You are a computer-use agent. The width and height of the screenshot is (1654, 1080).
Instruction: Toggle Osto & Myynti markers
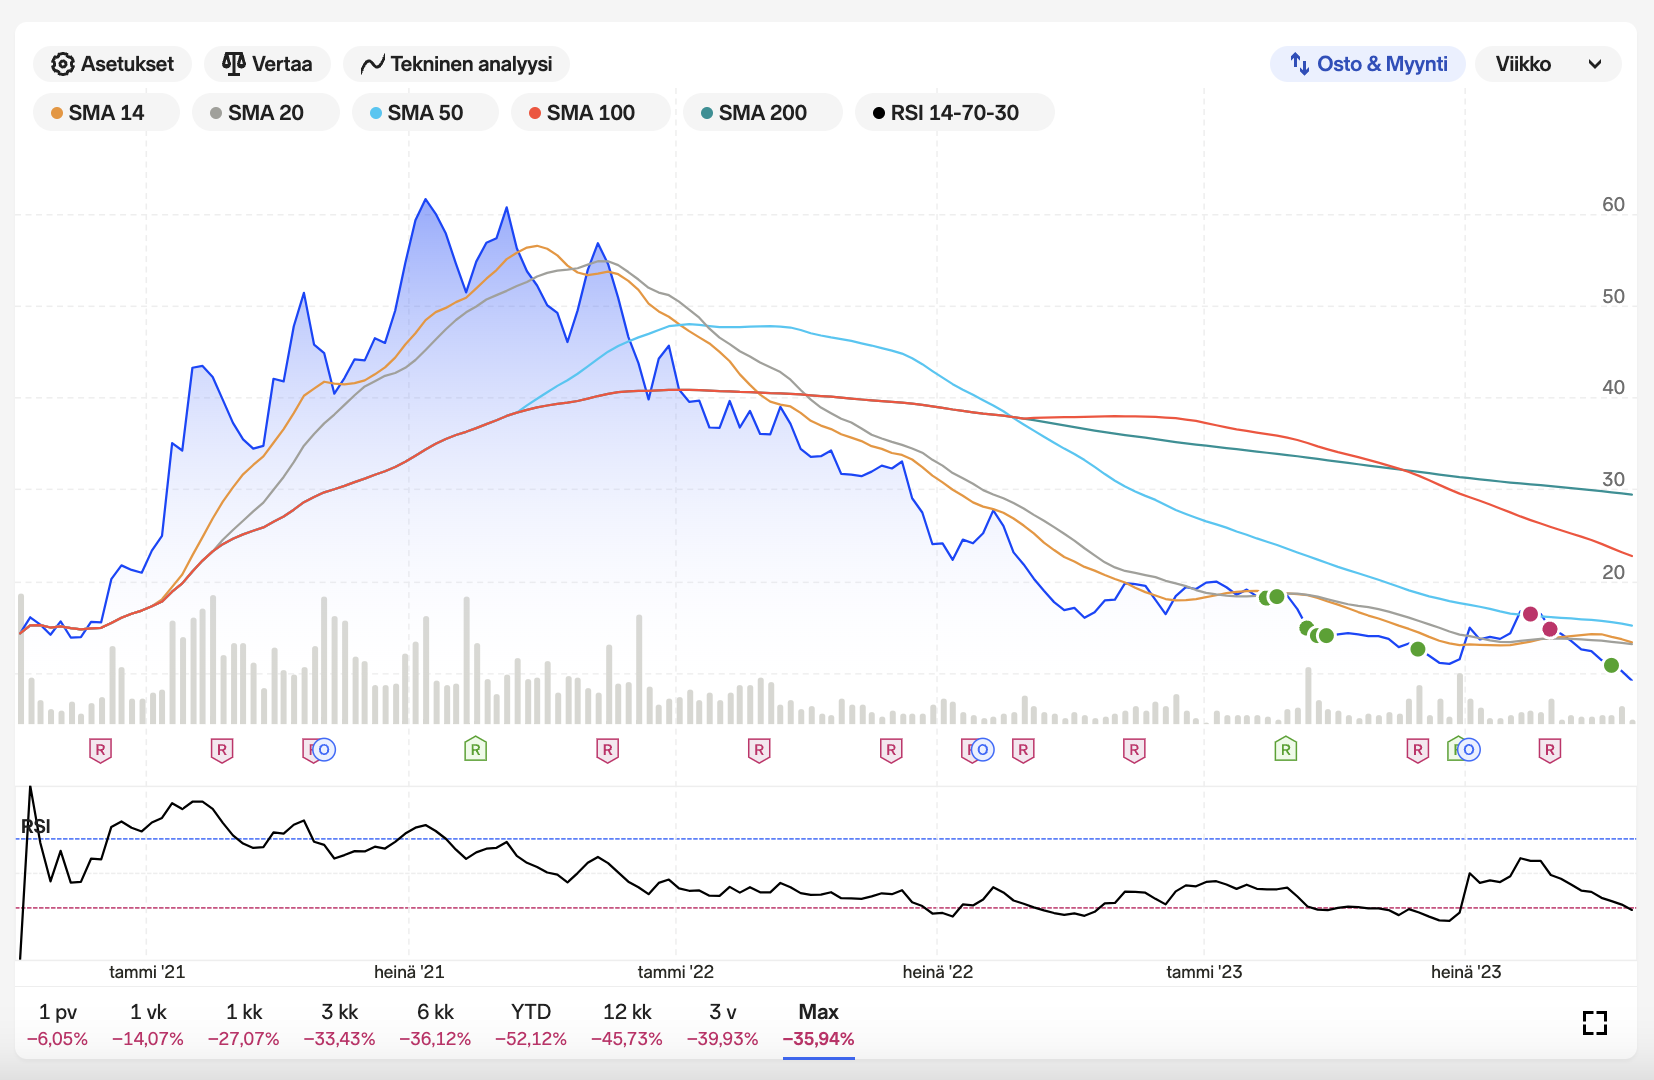pyautogui.click(x=1367, y=64)
